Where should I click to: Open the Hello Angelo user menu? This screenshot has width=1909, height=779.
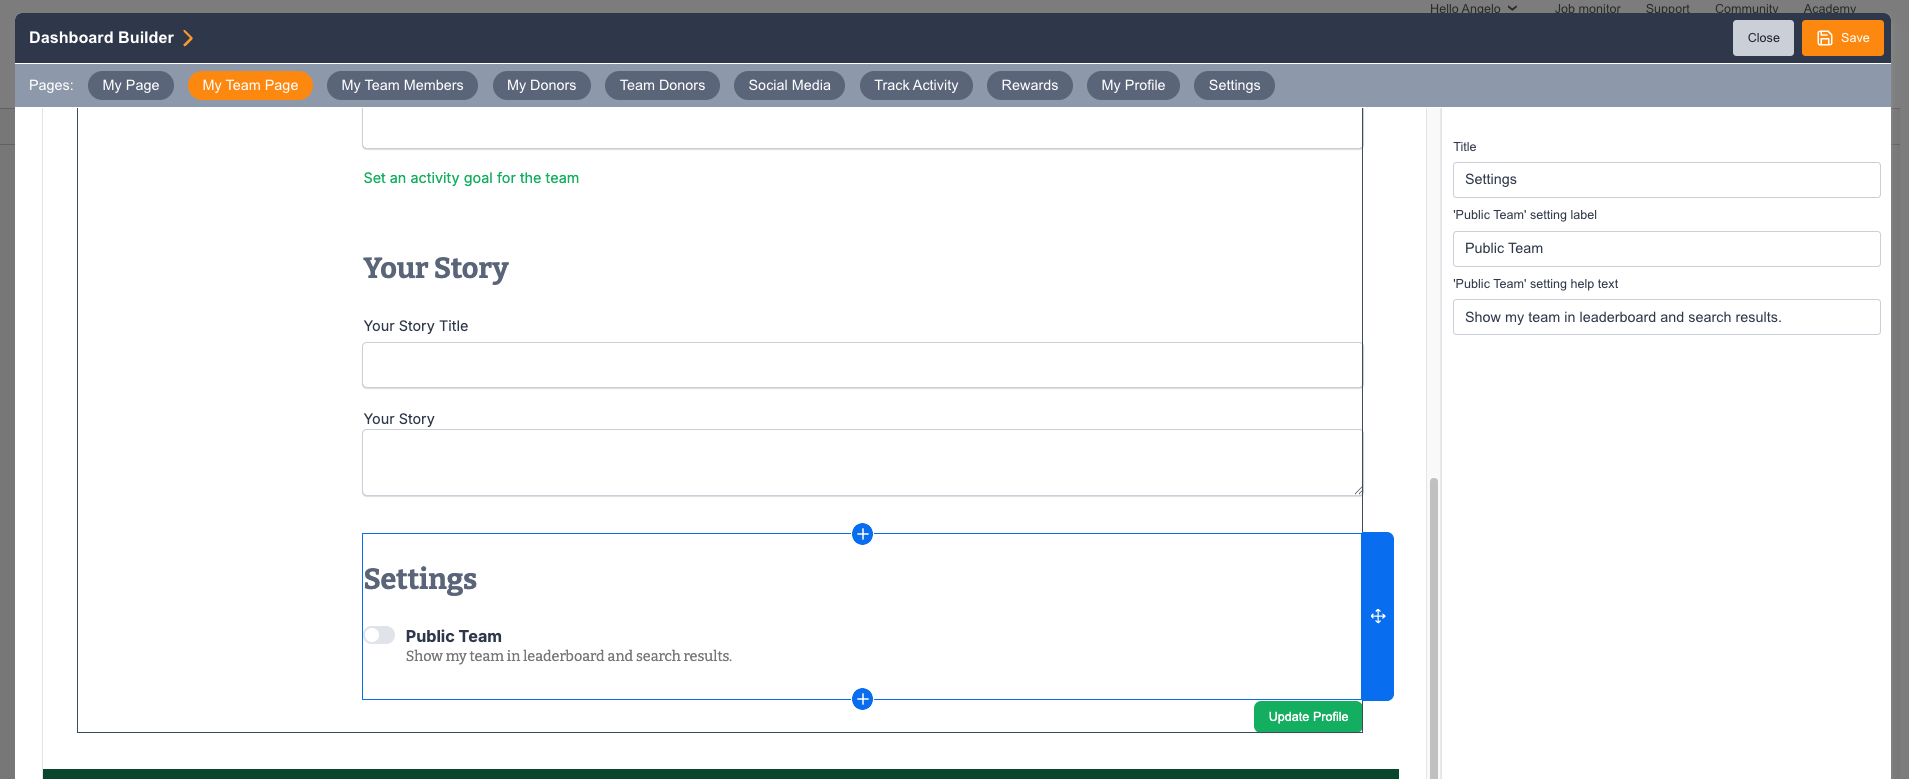[1473, 8]
